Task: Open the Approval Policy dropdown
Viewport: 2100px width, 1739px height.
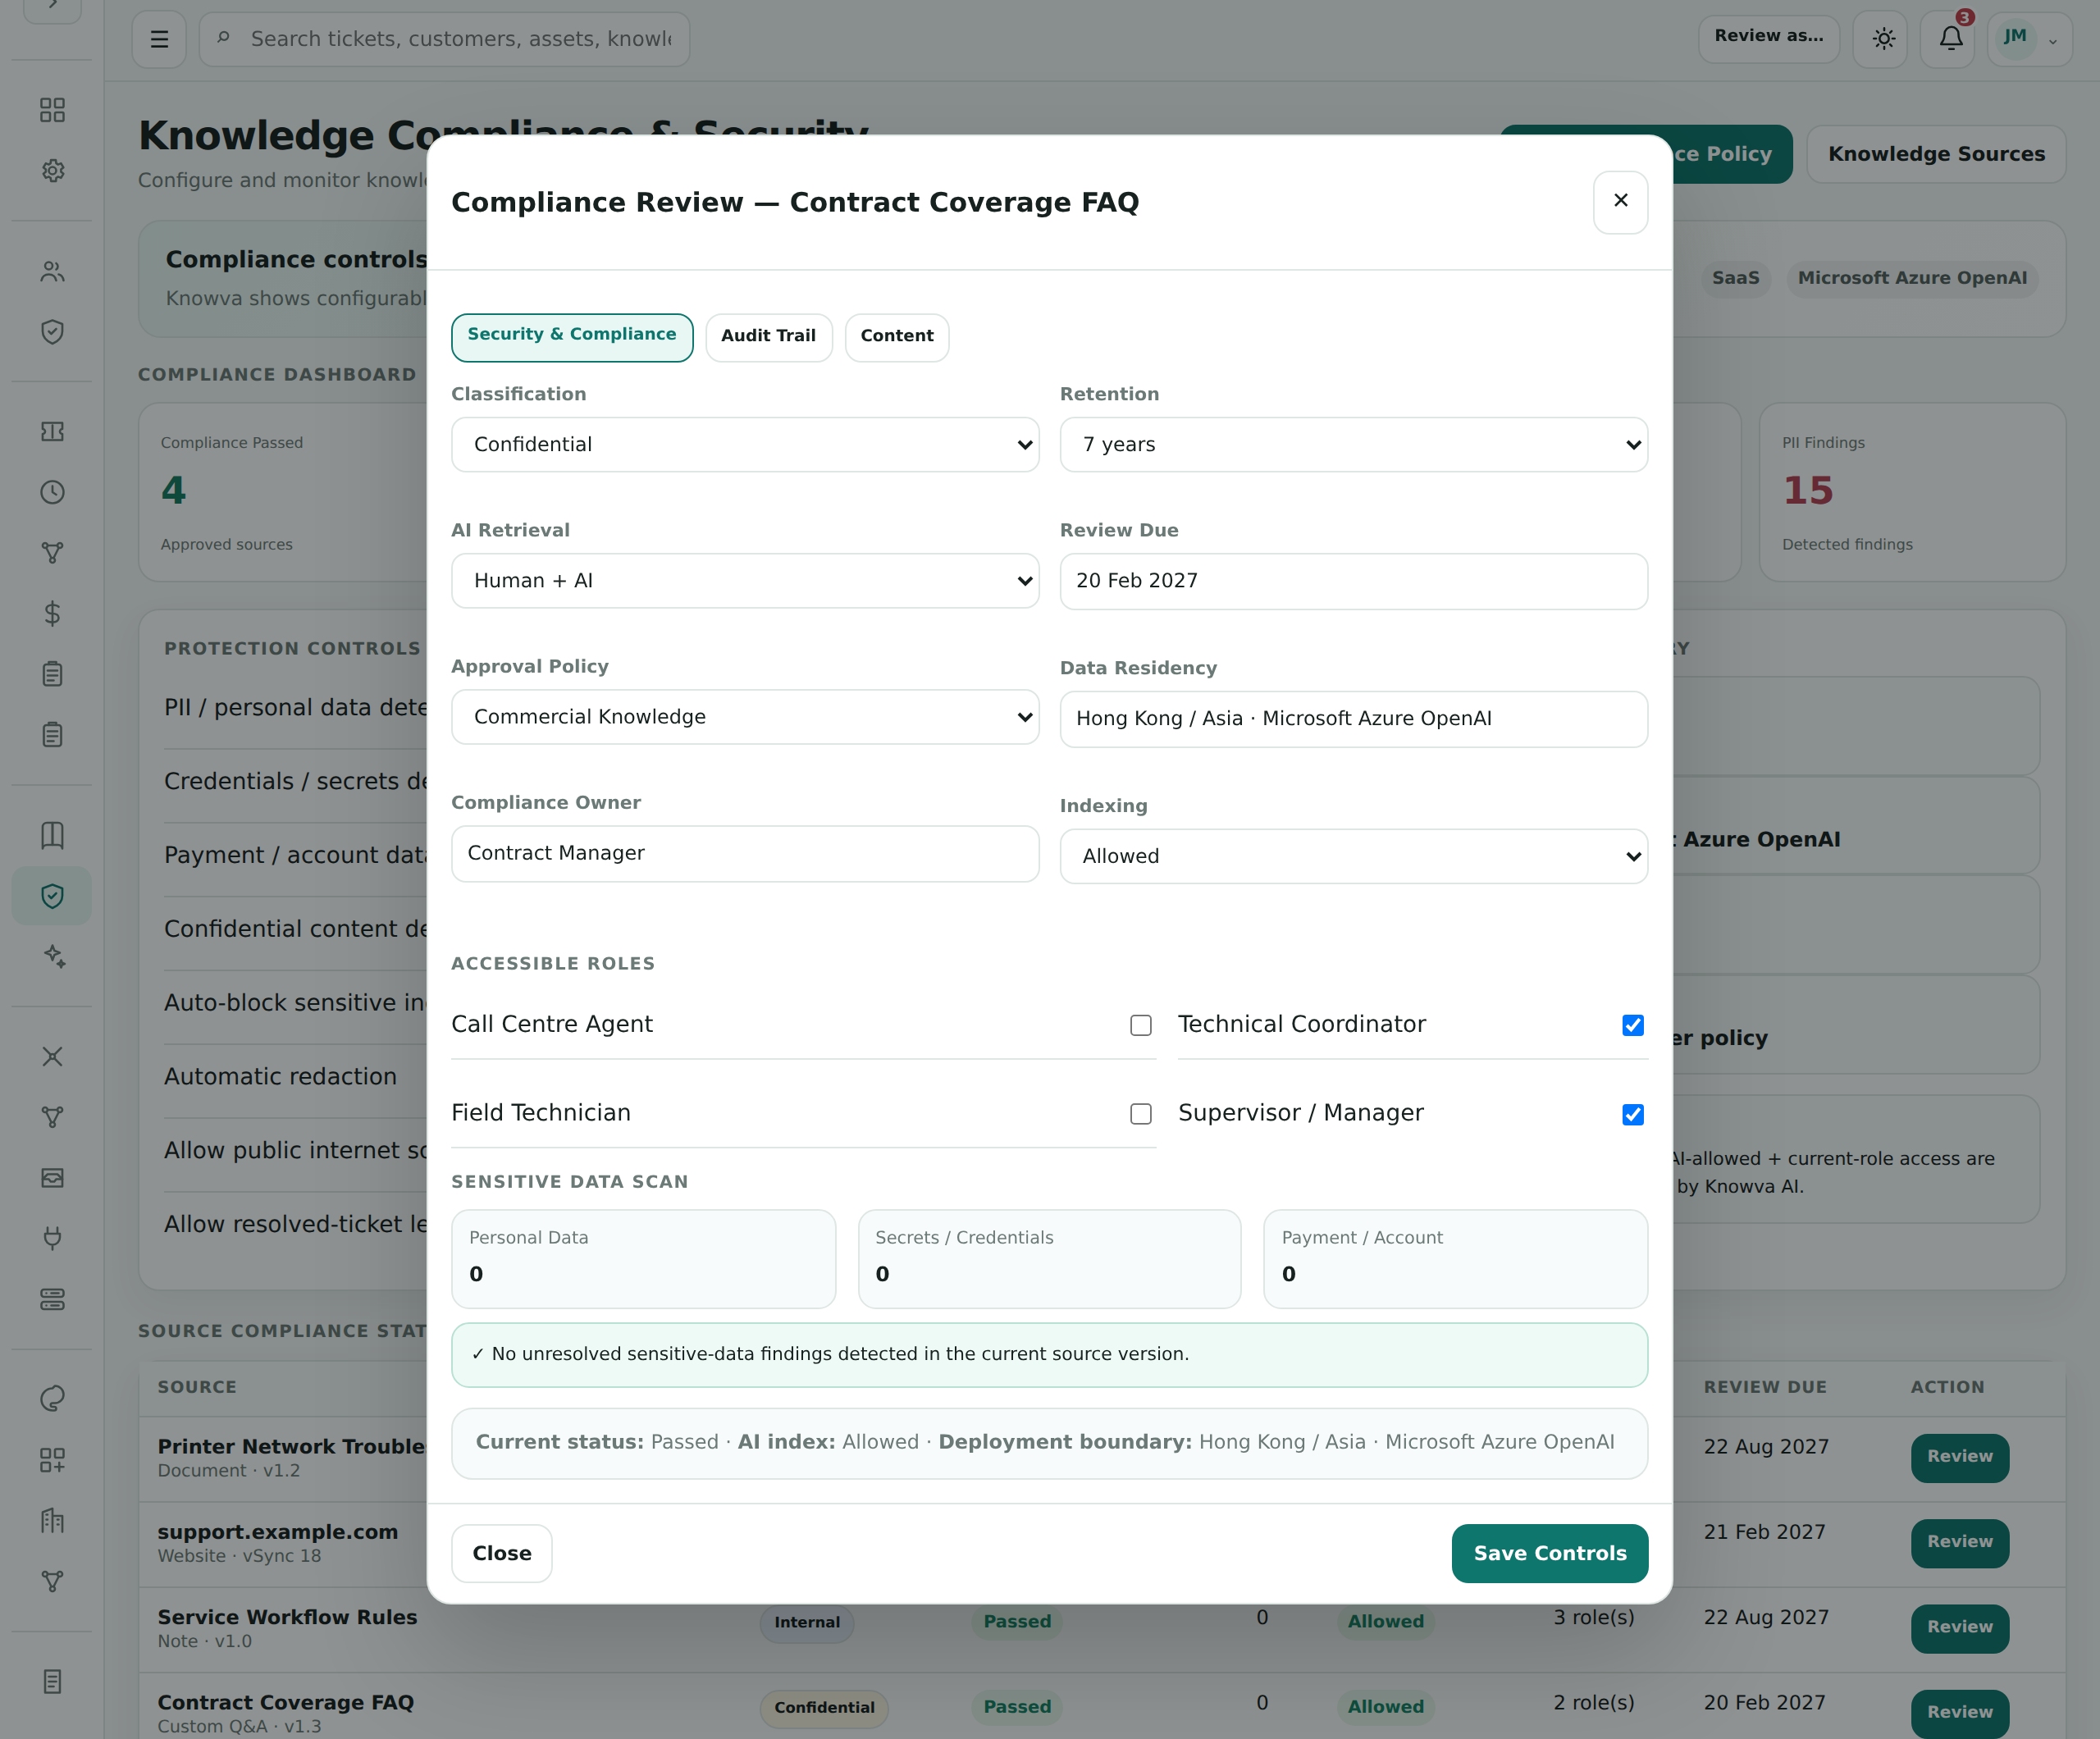Action: pyautogui.click(x=745, y=716)
